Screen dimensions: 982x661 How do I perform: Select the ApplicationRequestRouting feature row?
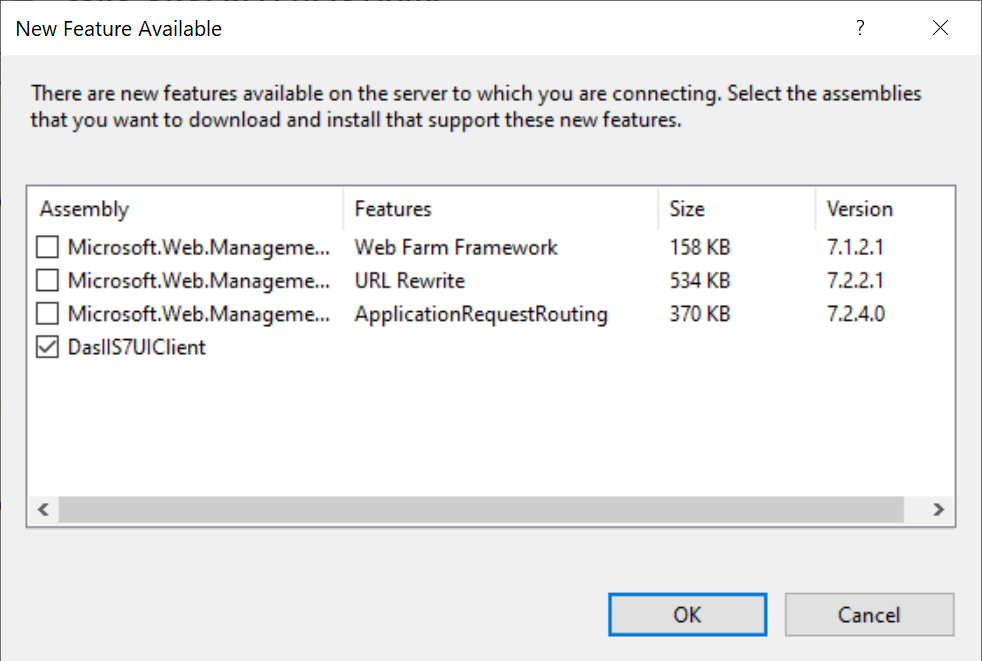click(x=481, y=315)
